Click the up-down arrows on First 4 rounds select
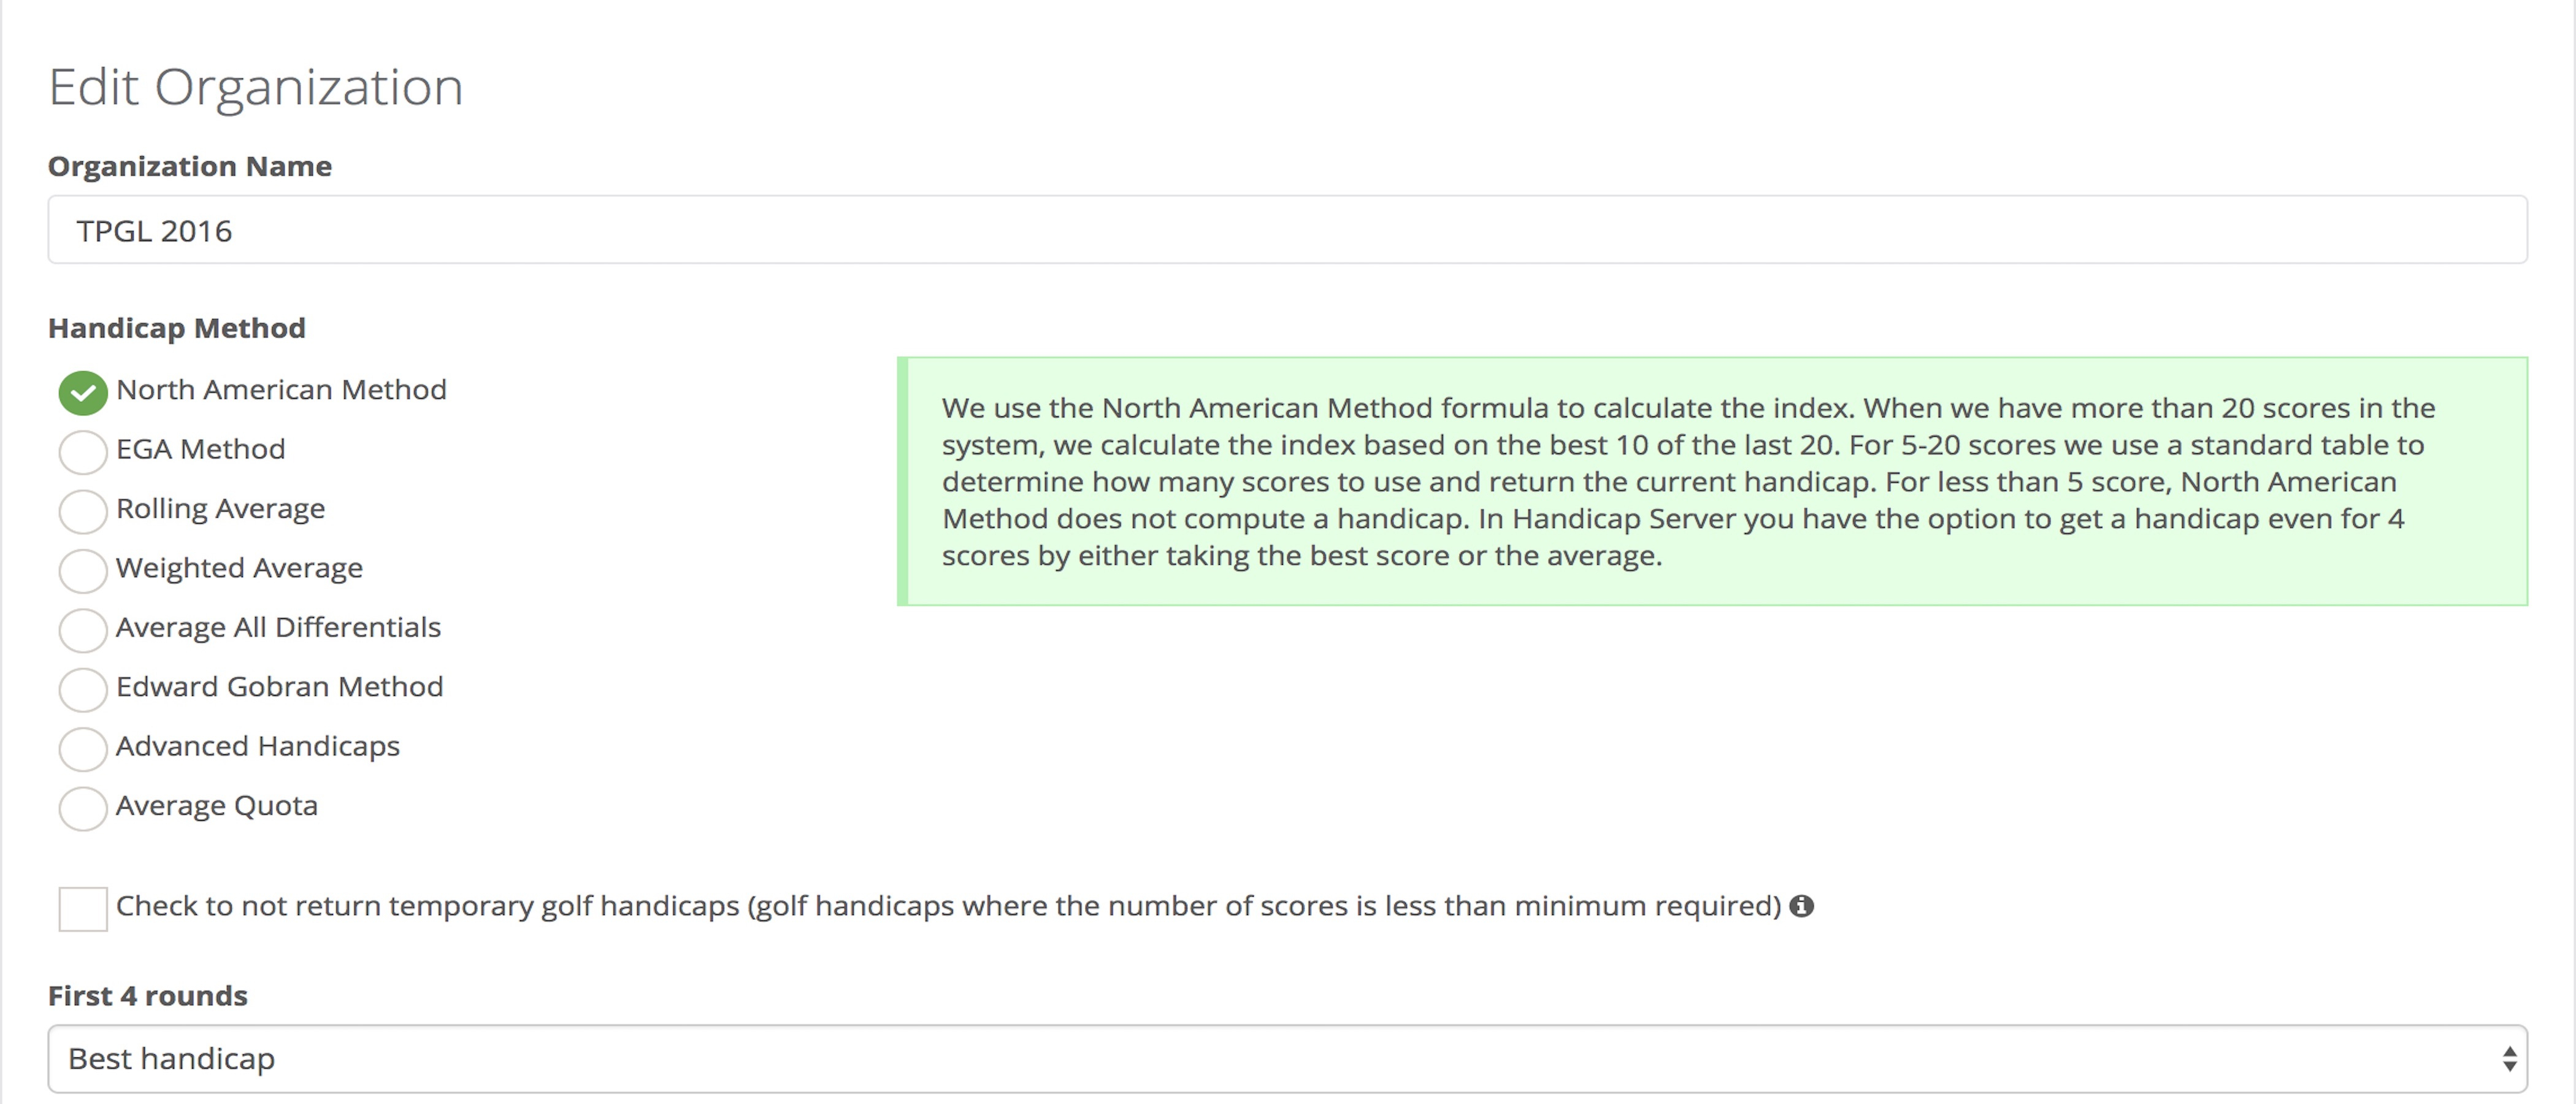The width and height of the screenshot is (2576, 1104). pos(2509,1059)
